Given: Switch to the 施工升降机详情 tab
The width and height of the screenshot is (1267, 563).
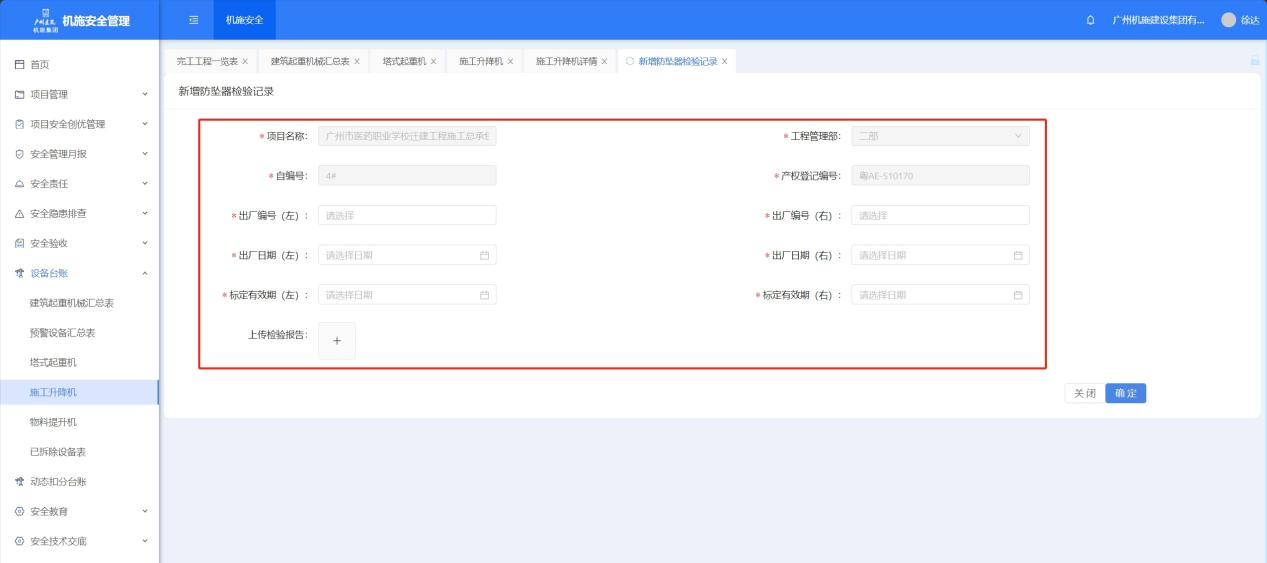Looking at the screenshot, I should click(x=565, y=61).
